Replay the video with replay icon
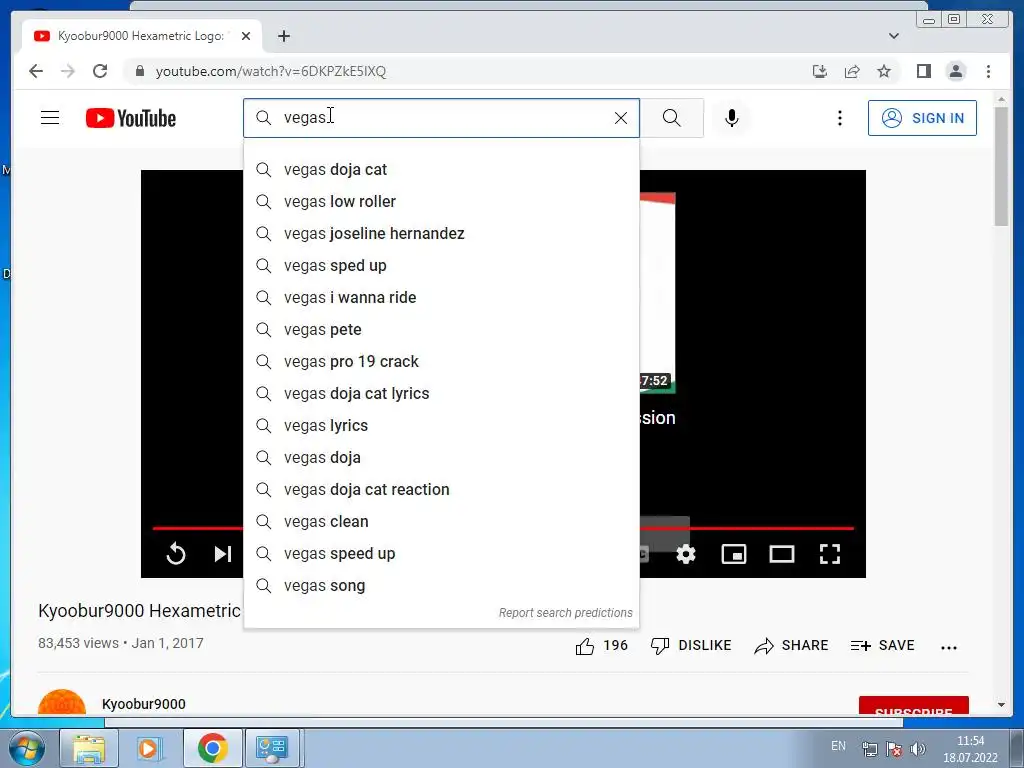This screenshot has height=768, width=1024. pos(176,554)
